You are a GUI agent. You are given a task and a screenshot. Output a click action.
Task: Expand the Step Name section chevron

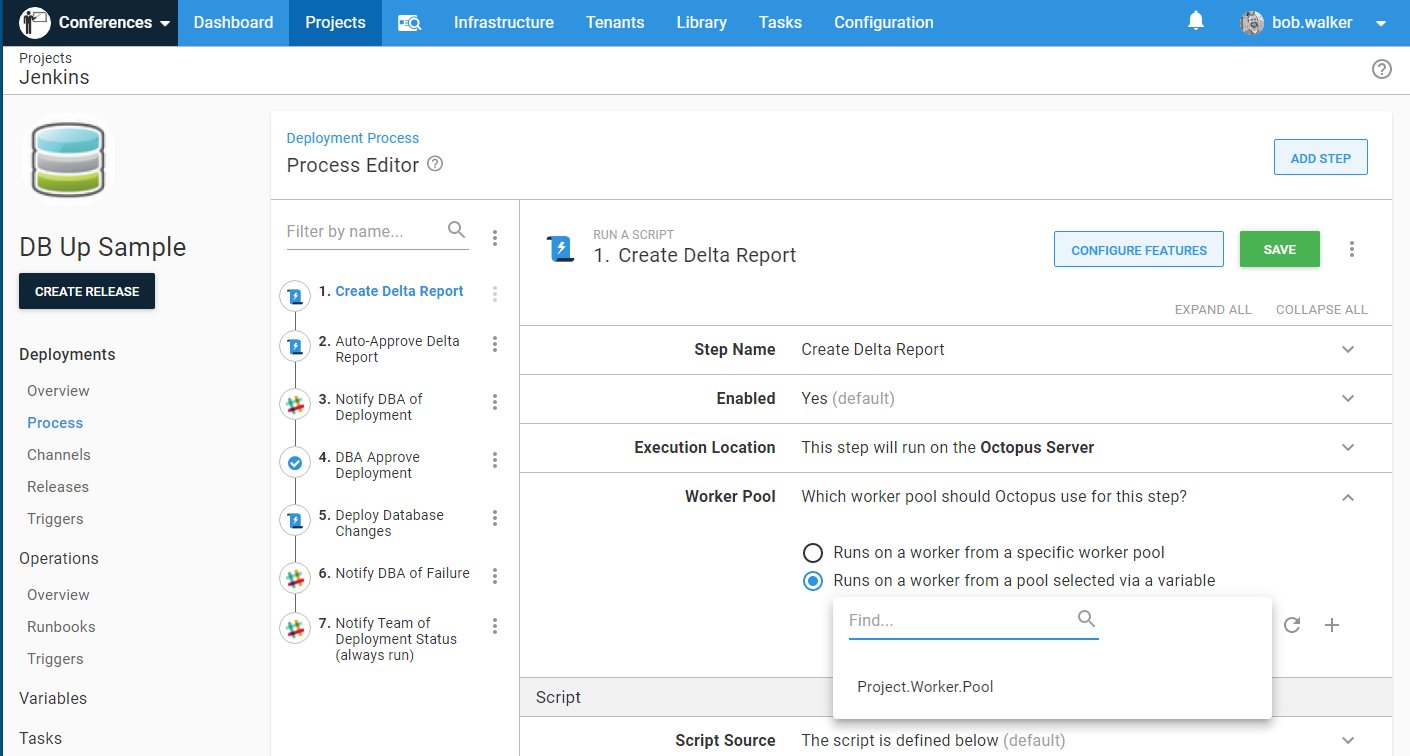1348,350
